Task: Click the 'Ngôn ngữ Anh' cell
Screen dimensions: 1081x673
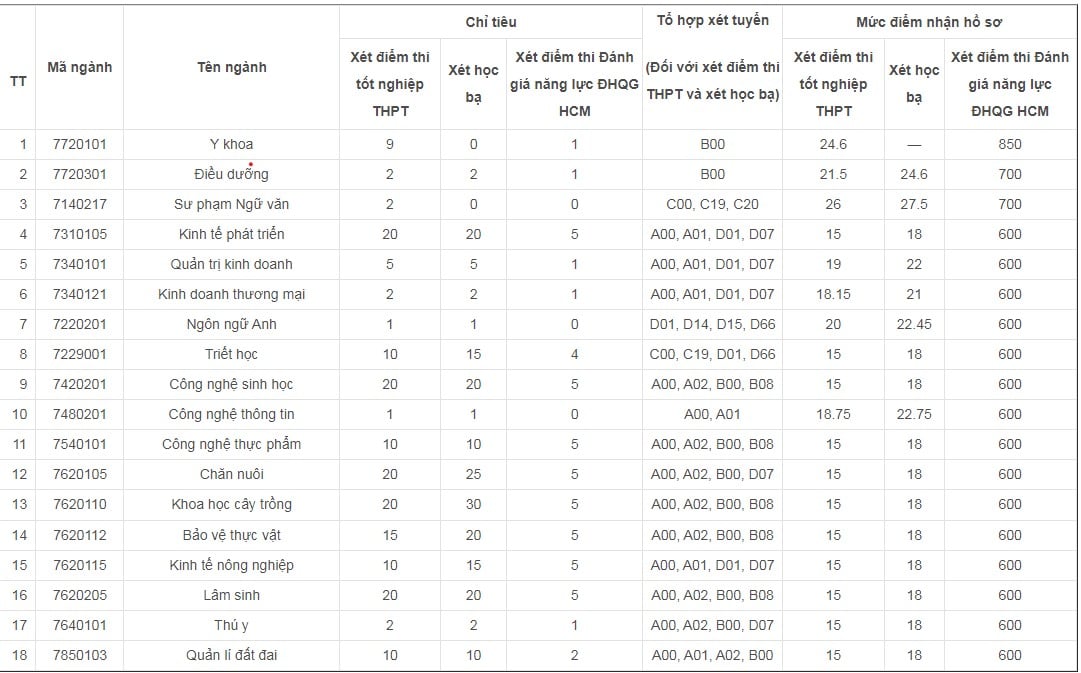Action: 232,324
